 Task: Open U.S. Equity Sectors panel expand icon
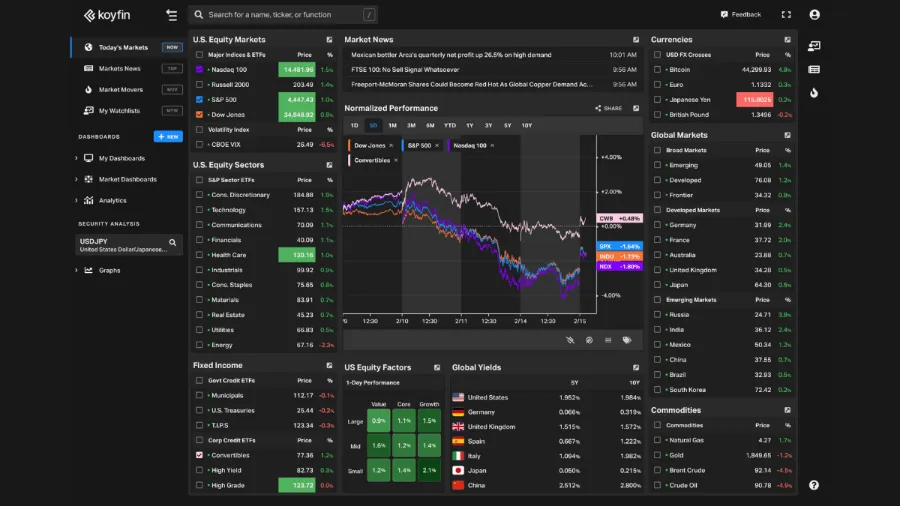(x=329, y=165)
